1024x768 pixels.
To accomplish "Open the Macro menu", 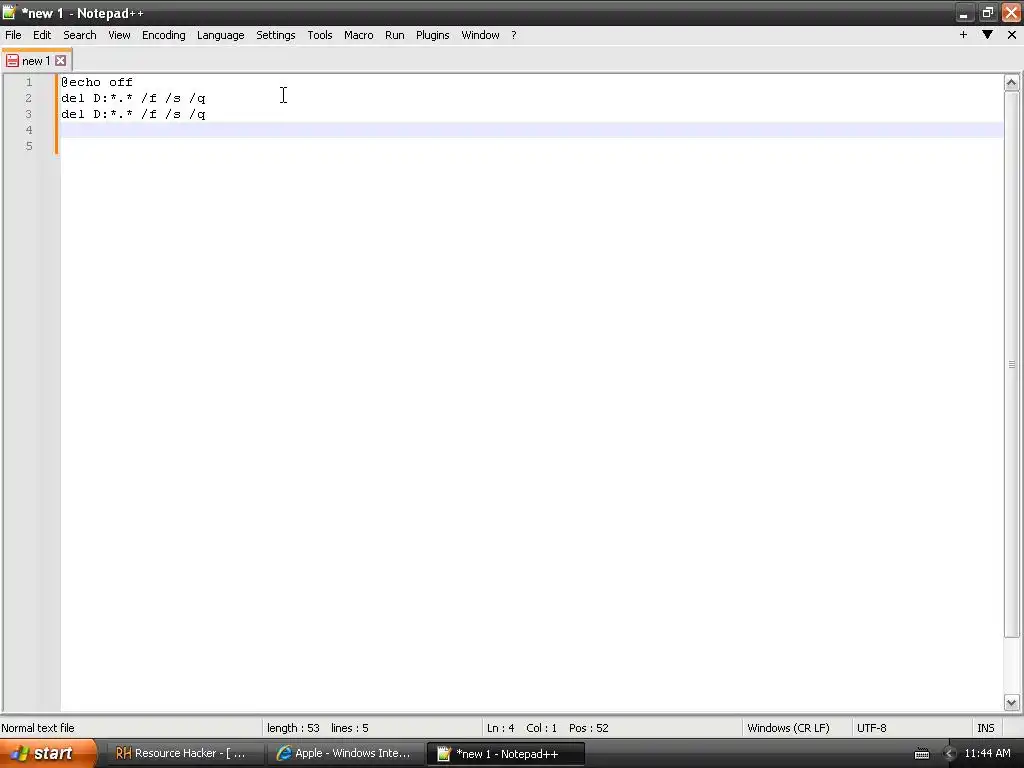I will point(359,35).
